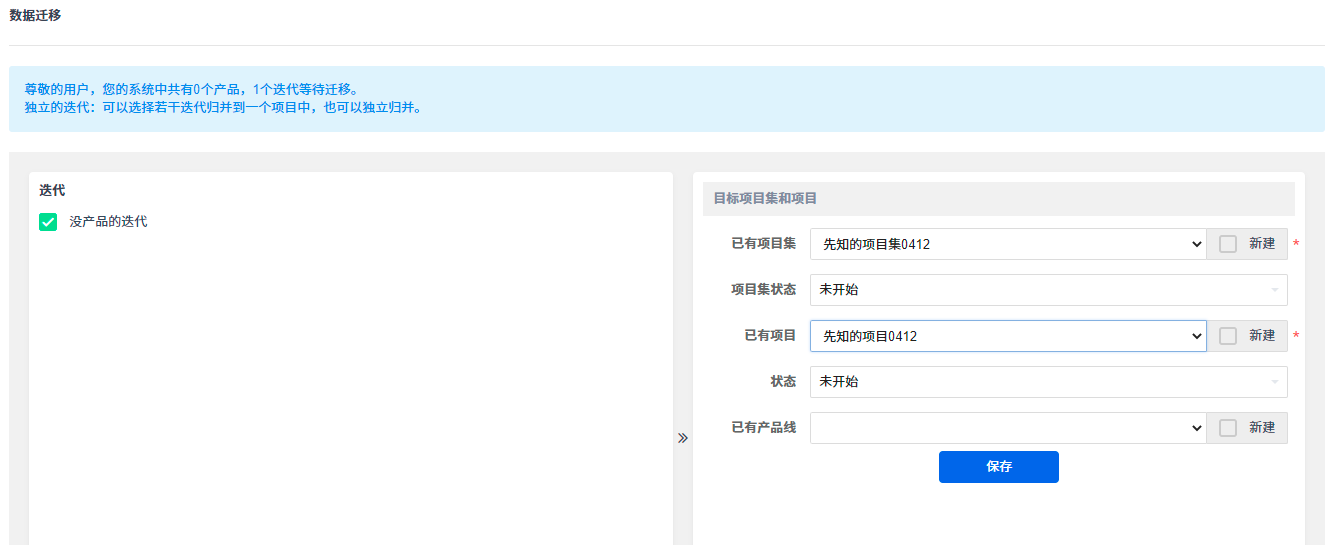Click the double-arrow icon between panels
The width and height of the screenshot is (1332, 545).
[683, 438]
